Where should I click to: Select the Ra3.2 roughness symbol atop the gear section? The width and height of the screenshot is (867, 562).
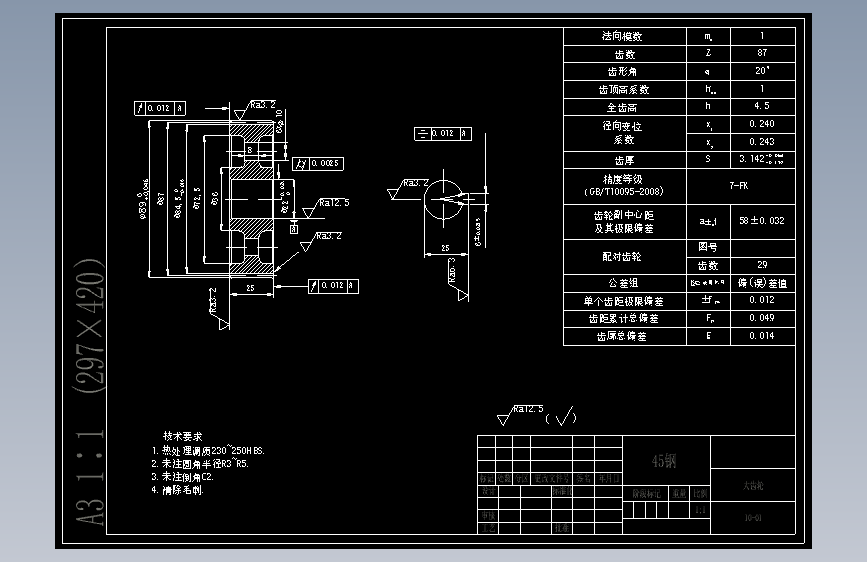(254, 109)
